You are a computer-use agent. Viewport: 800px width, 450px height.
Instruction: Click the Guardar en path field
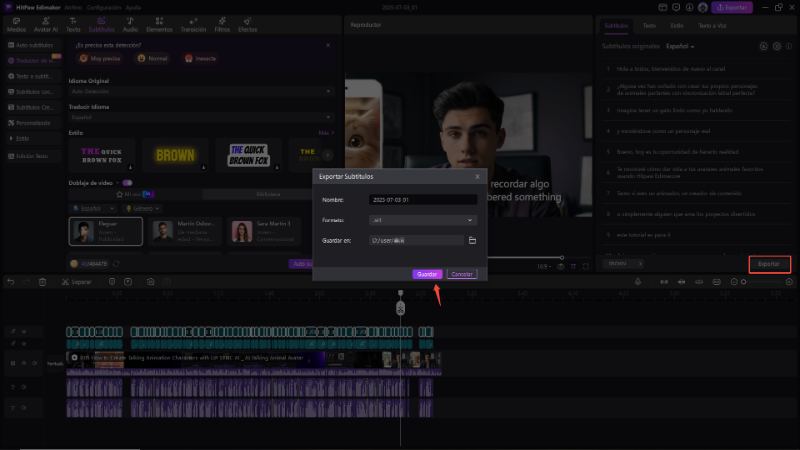(x=416, y=240)
